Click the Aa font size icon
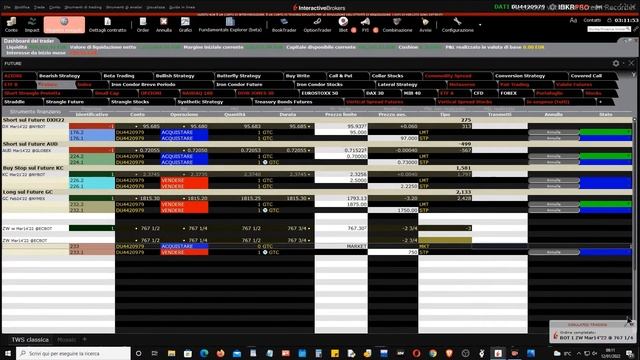This screenshot has width=640, height=360. (573, 20)
